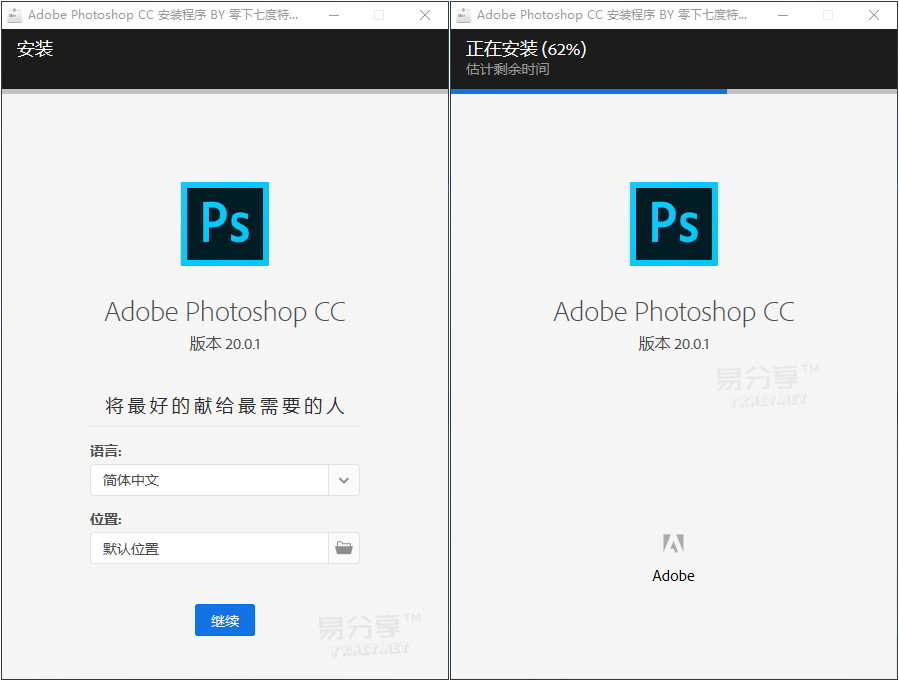Click the 版本 20.0.1 version label
The image size is (899, 681).
point(224,340)
